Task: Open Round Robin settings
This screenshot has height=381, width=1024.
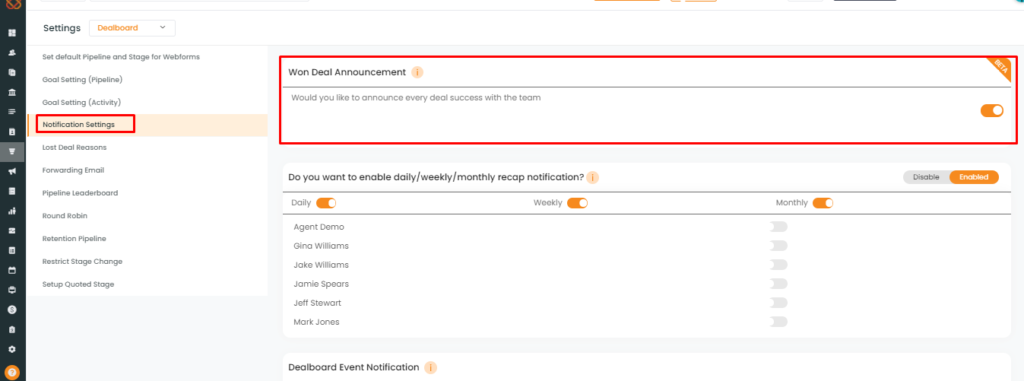Action: coord(65,216)
